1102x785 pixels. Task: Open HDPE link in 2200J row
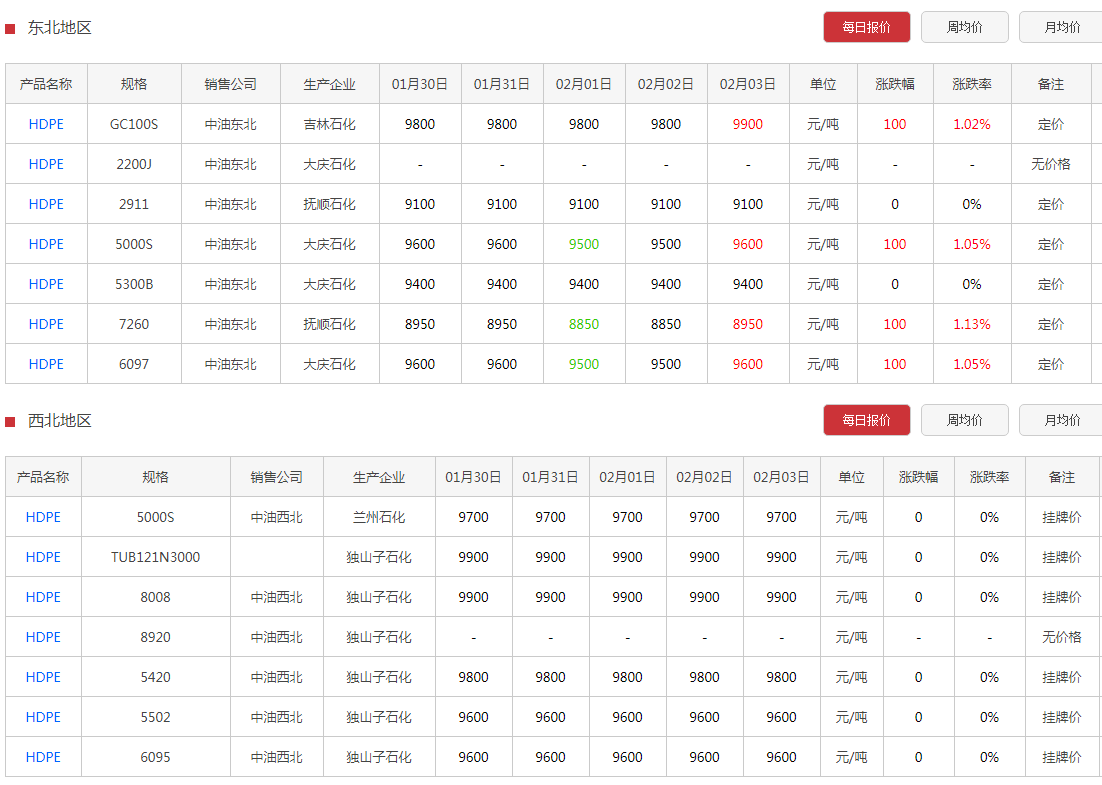tap(46, 164)
